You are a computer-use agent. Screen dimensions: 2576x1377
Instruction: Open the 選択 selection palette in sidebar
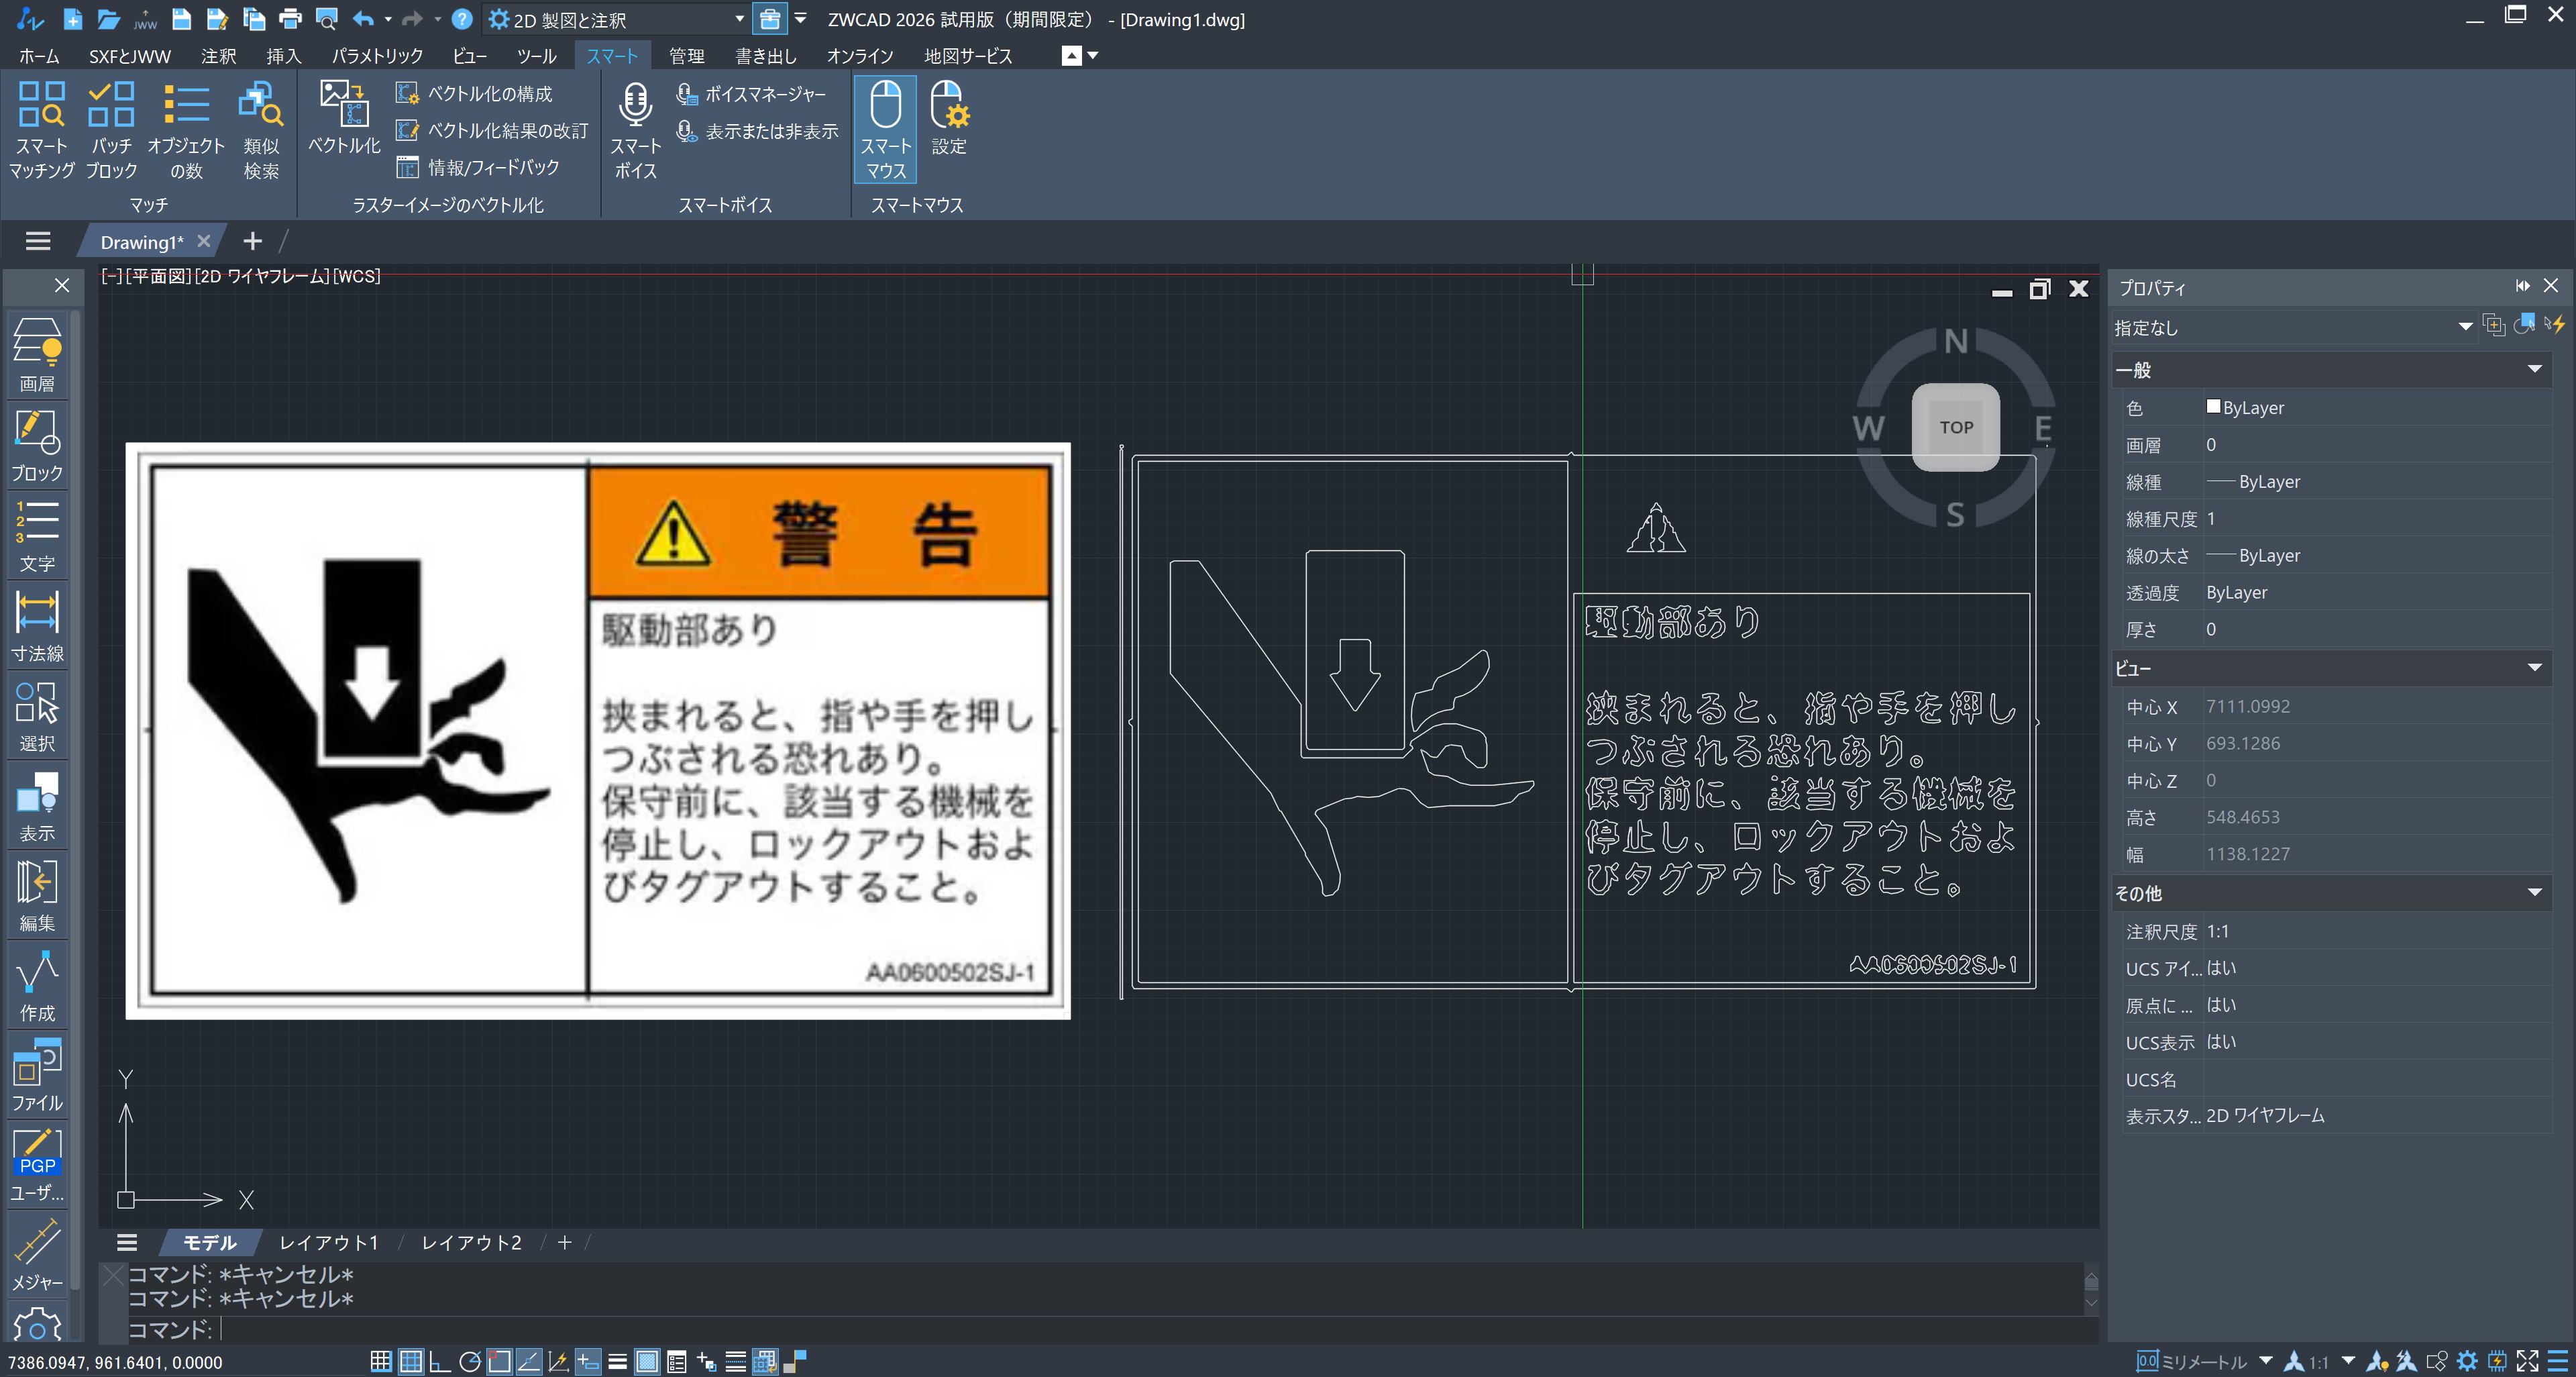coord(38,715)
